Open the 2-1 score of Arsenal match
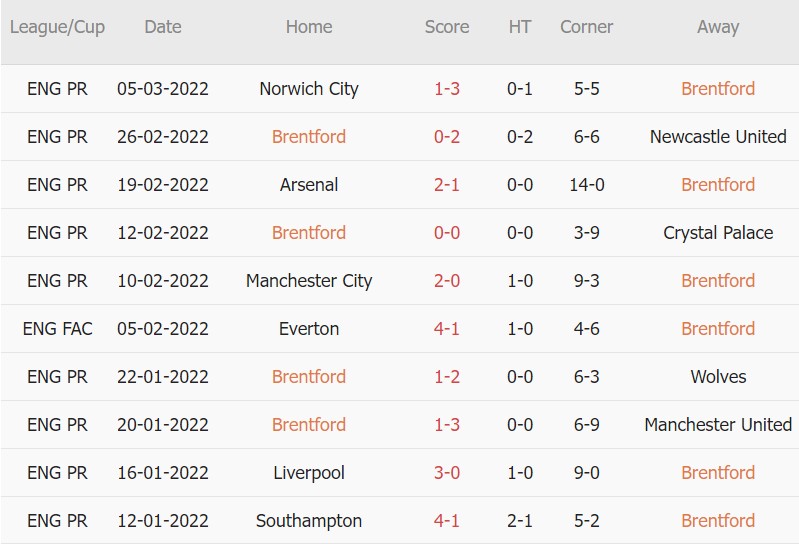Viewport: 799px width, 544px height. pos(446,185)
